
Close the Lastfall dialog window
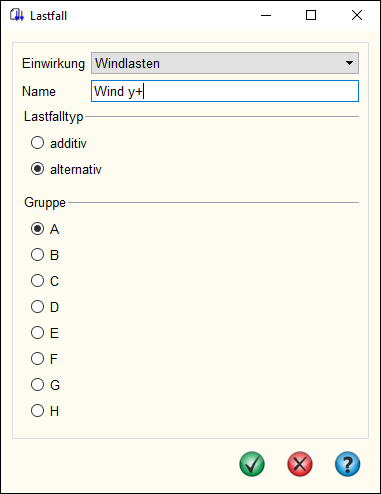coord(357,15)
